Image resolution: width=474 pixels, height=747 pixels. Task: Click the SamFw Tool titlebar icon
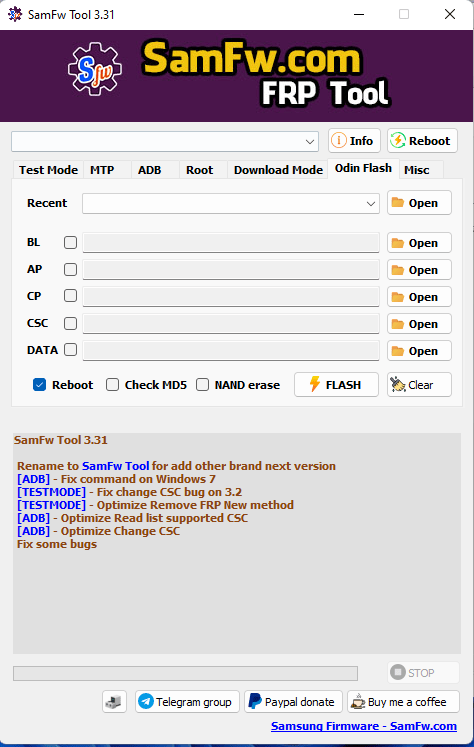point(15,14)
